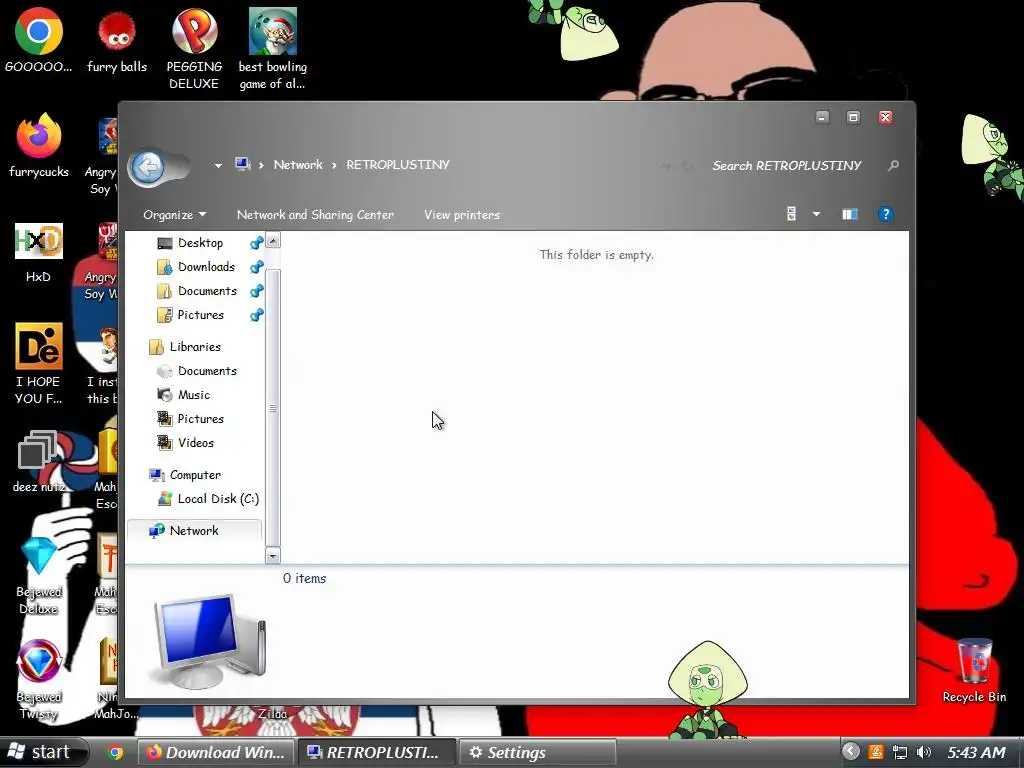The image size is (1024, 768).
Task: Click the navigation pane scroll down arrow
Action: [x=273, y=556]
